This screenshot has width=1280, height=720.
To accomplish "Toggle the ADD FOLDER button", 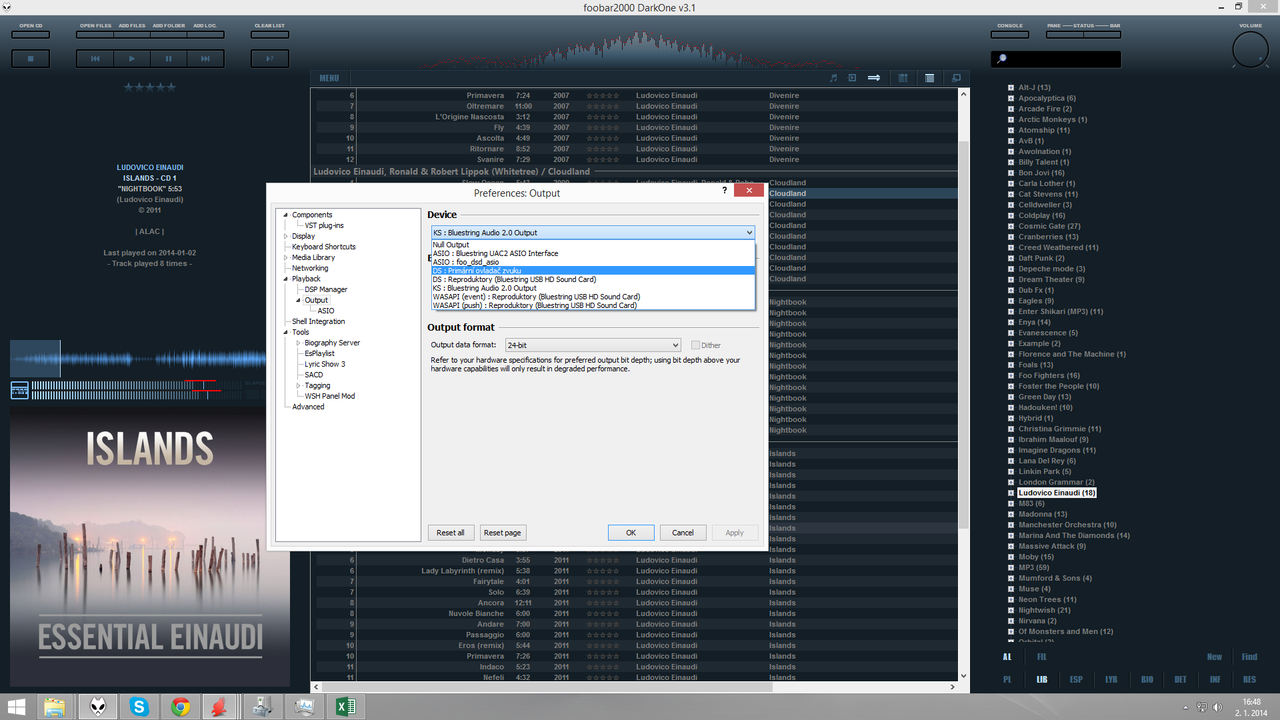I will (x=168, y=33).
